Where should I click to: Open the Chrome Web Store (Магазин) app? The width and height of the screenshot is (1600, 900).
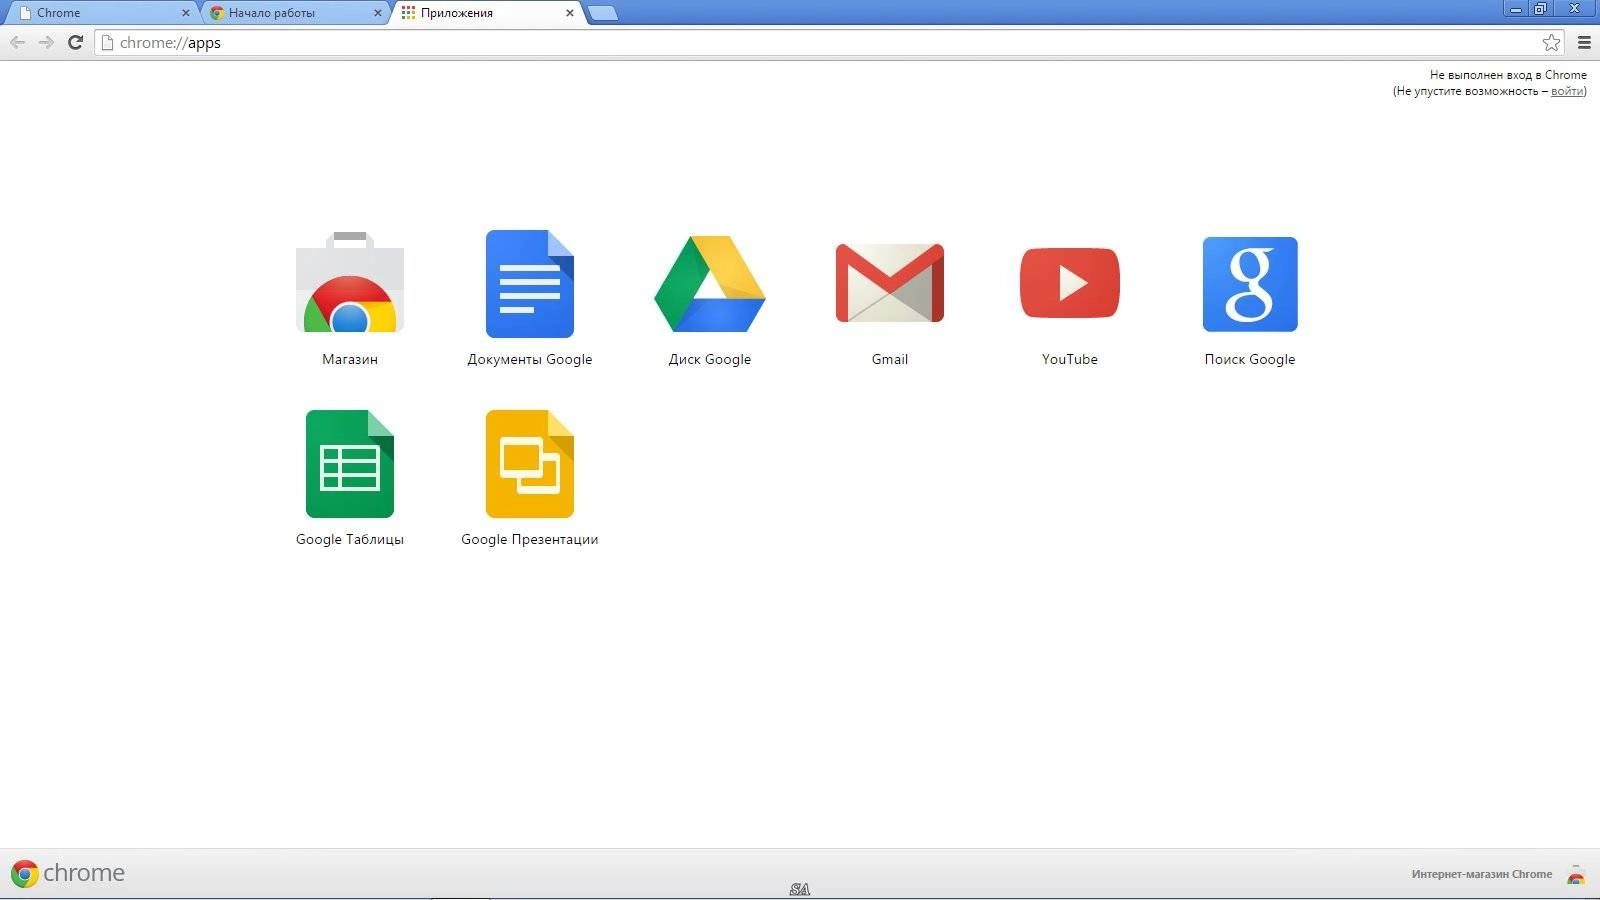tap(350, 284)
